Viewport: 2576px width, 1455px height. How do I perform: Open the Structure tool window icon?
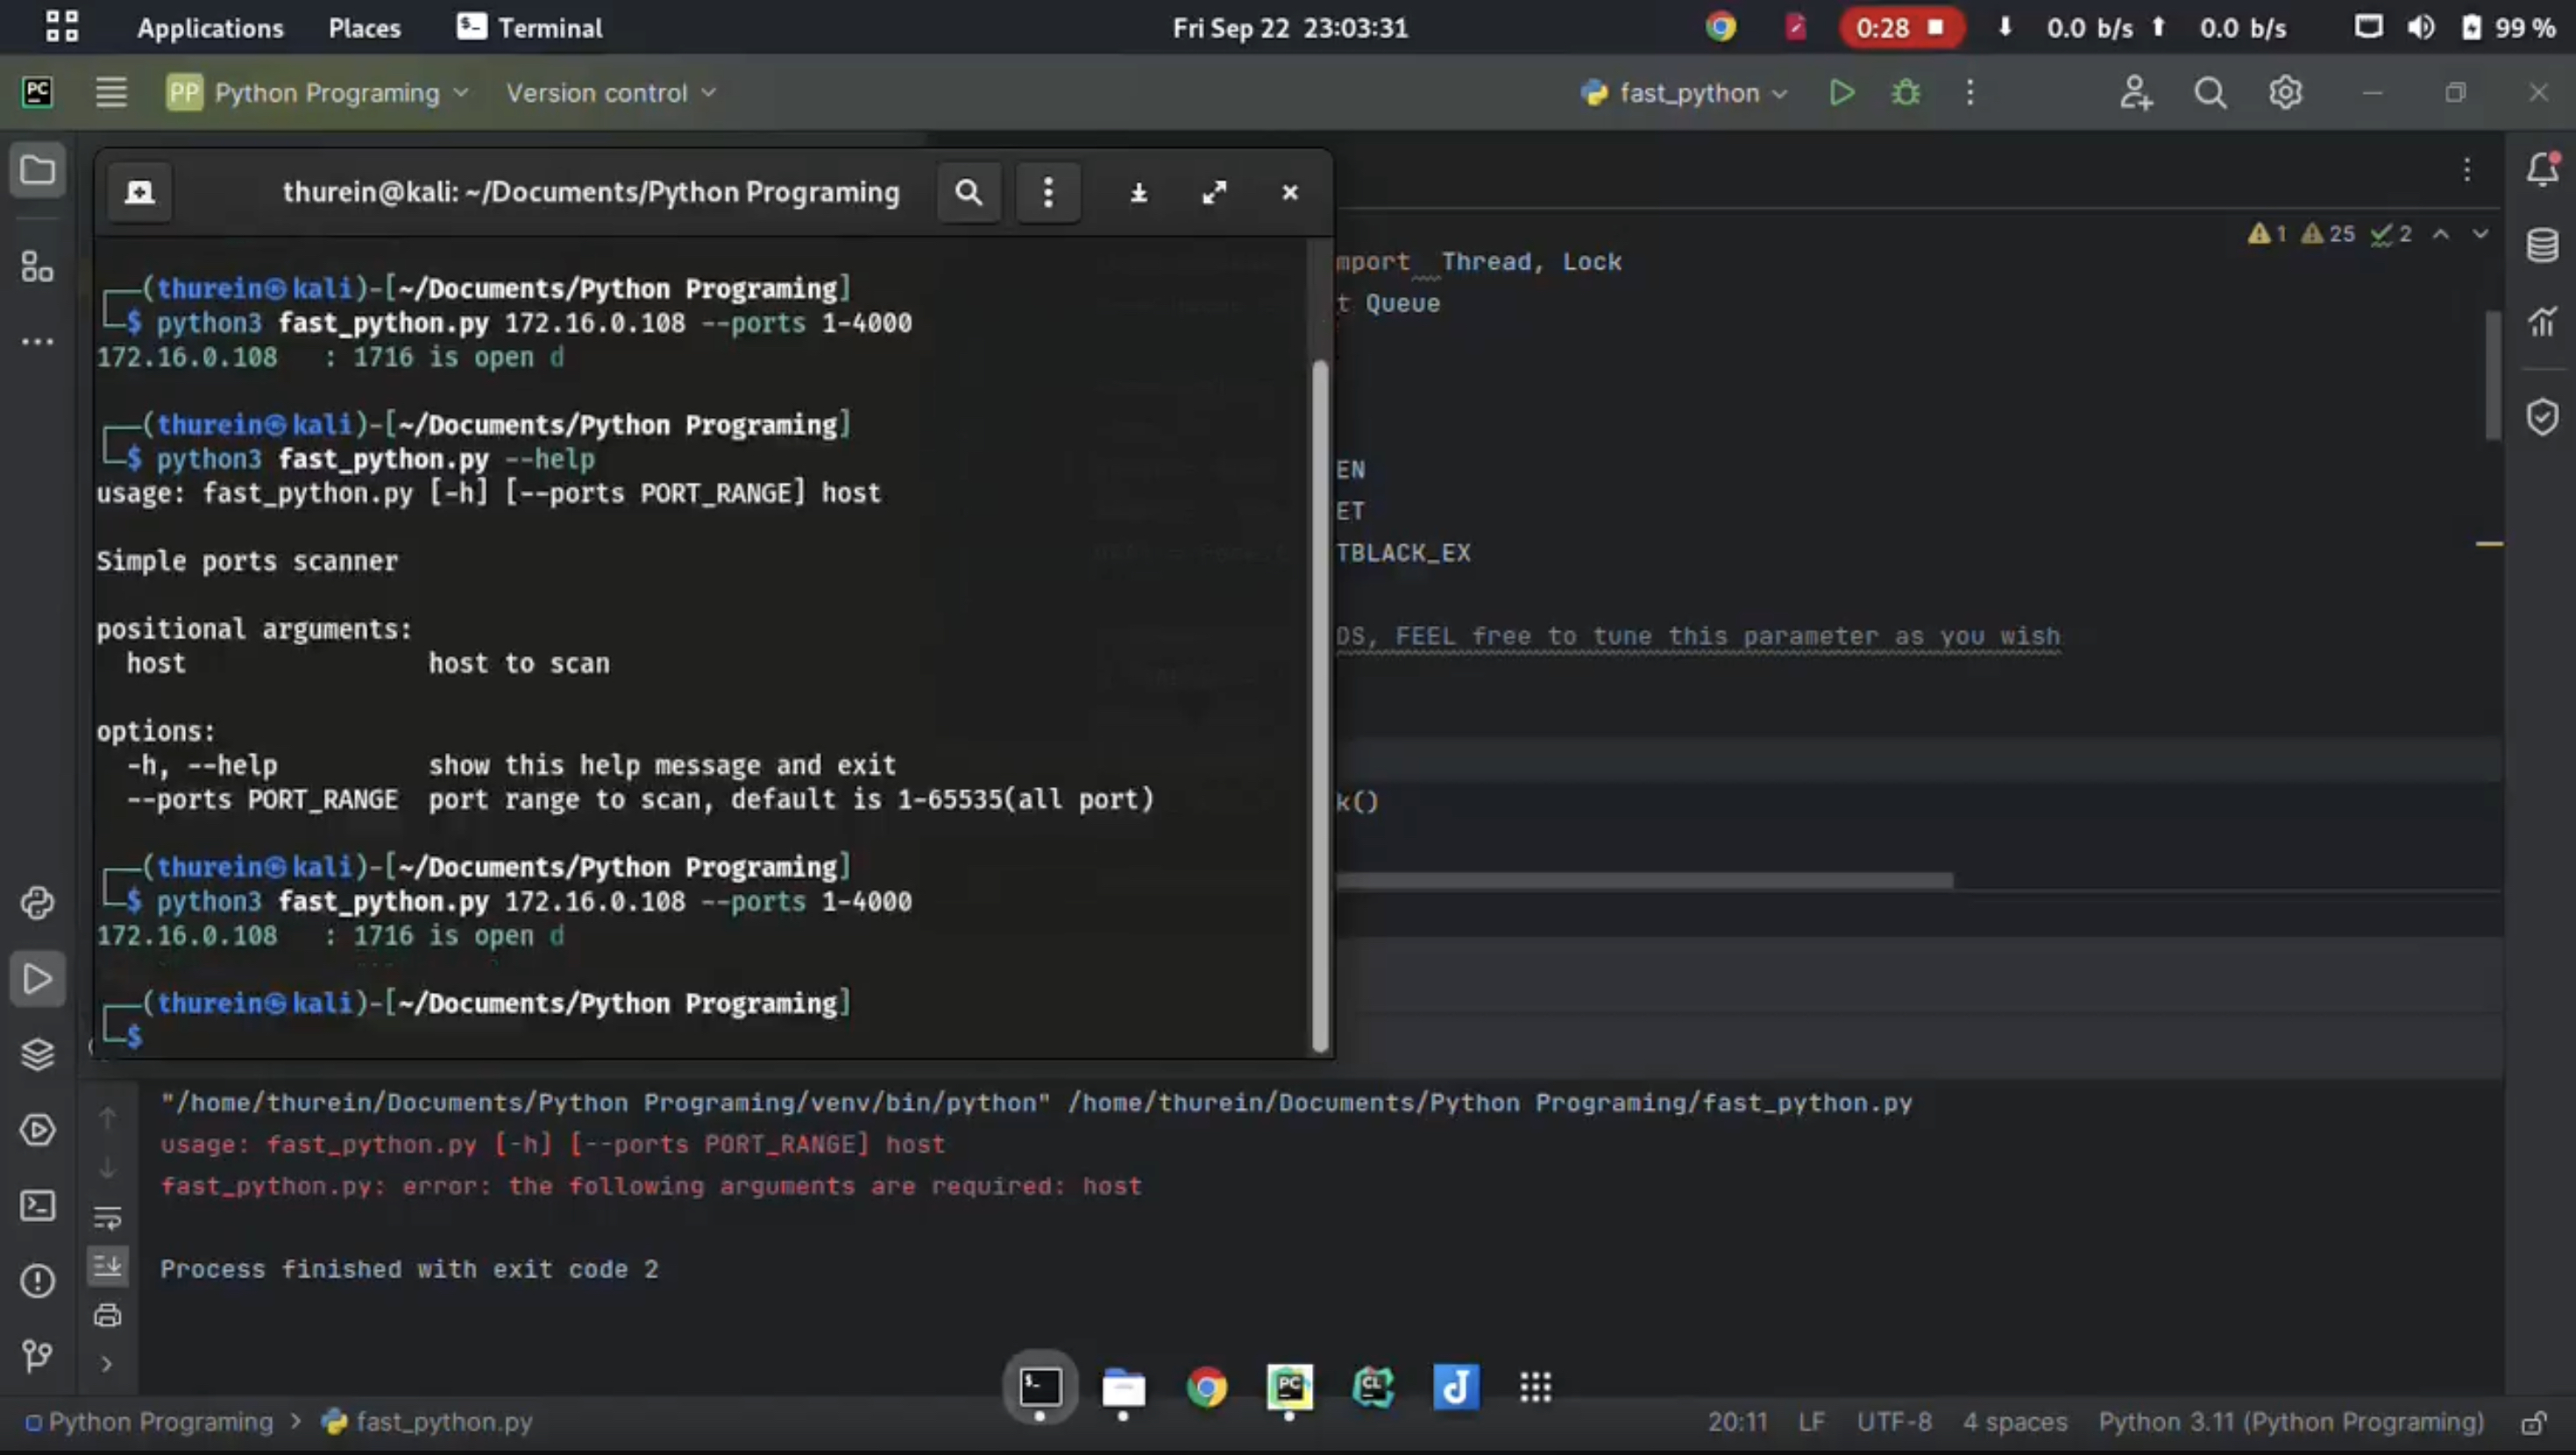pyautogui.click(x=37, y=266)
